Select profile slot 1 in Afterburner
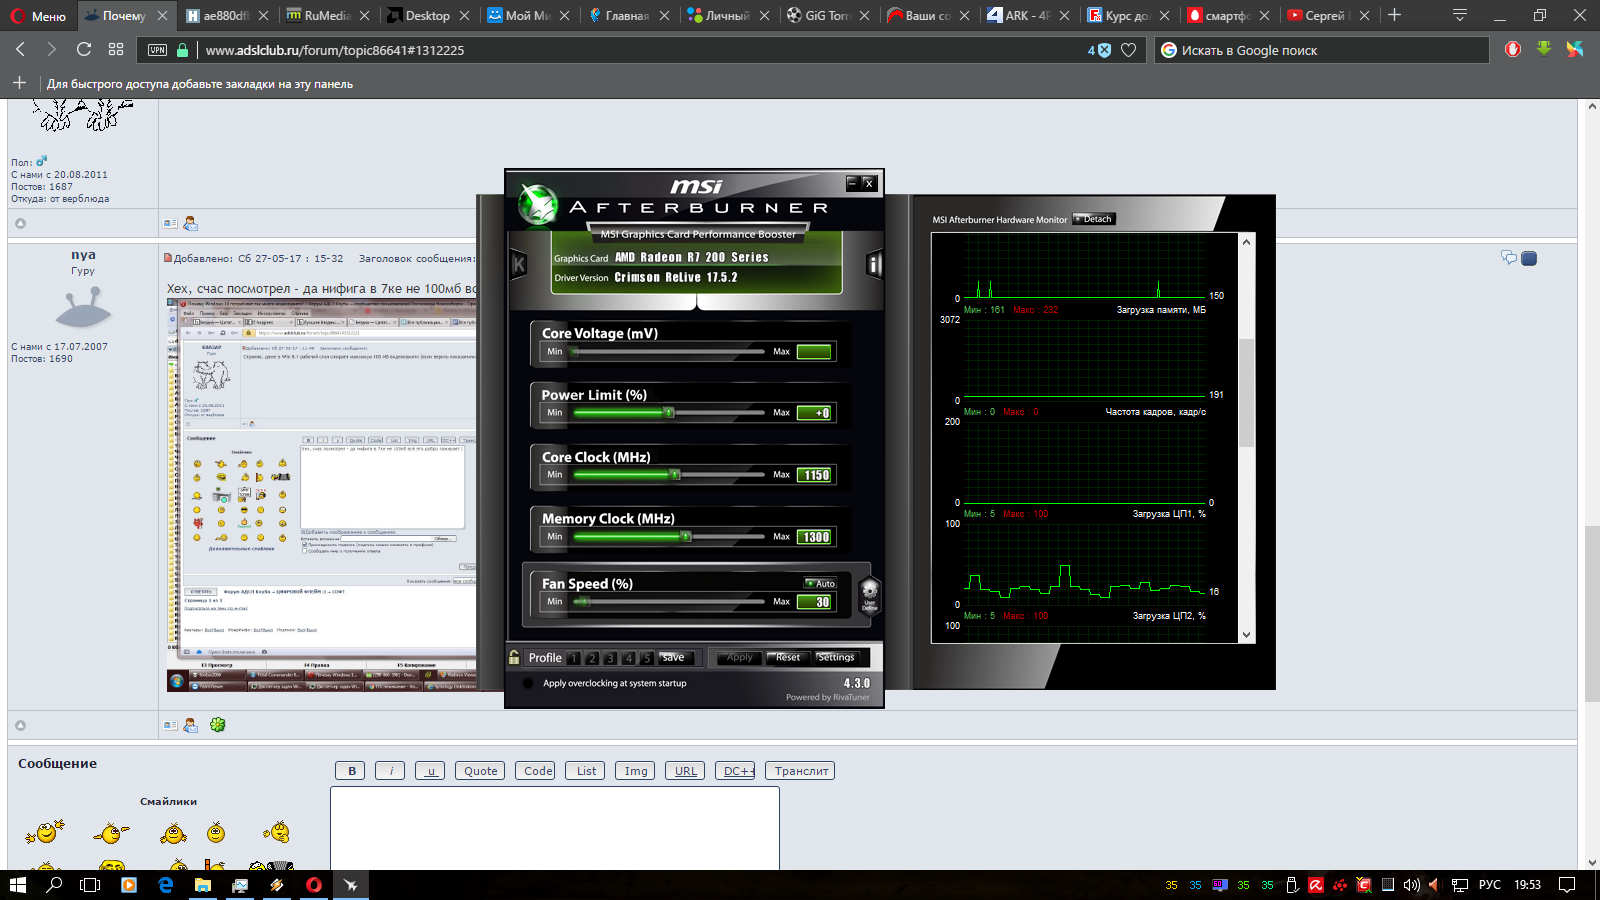This screenshot has width=1600, height=900. [x=573, y=658]
